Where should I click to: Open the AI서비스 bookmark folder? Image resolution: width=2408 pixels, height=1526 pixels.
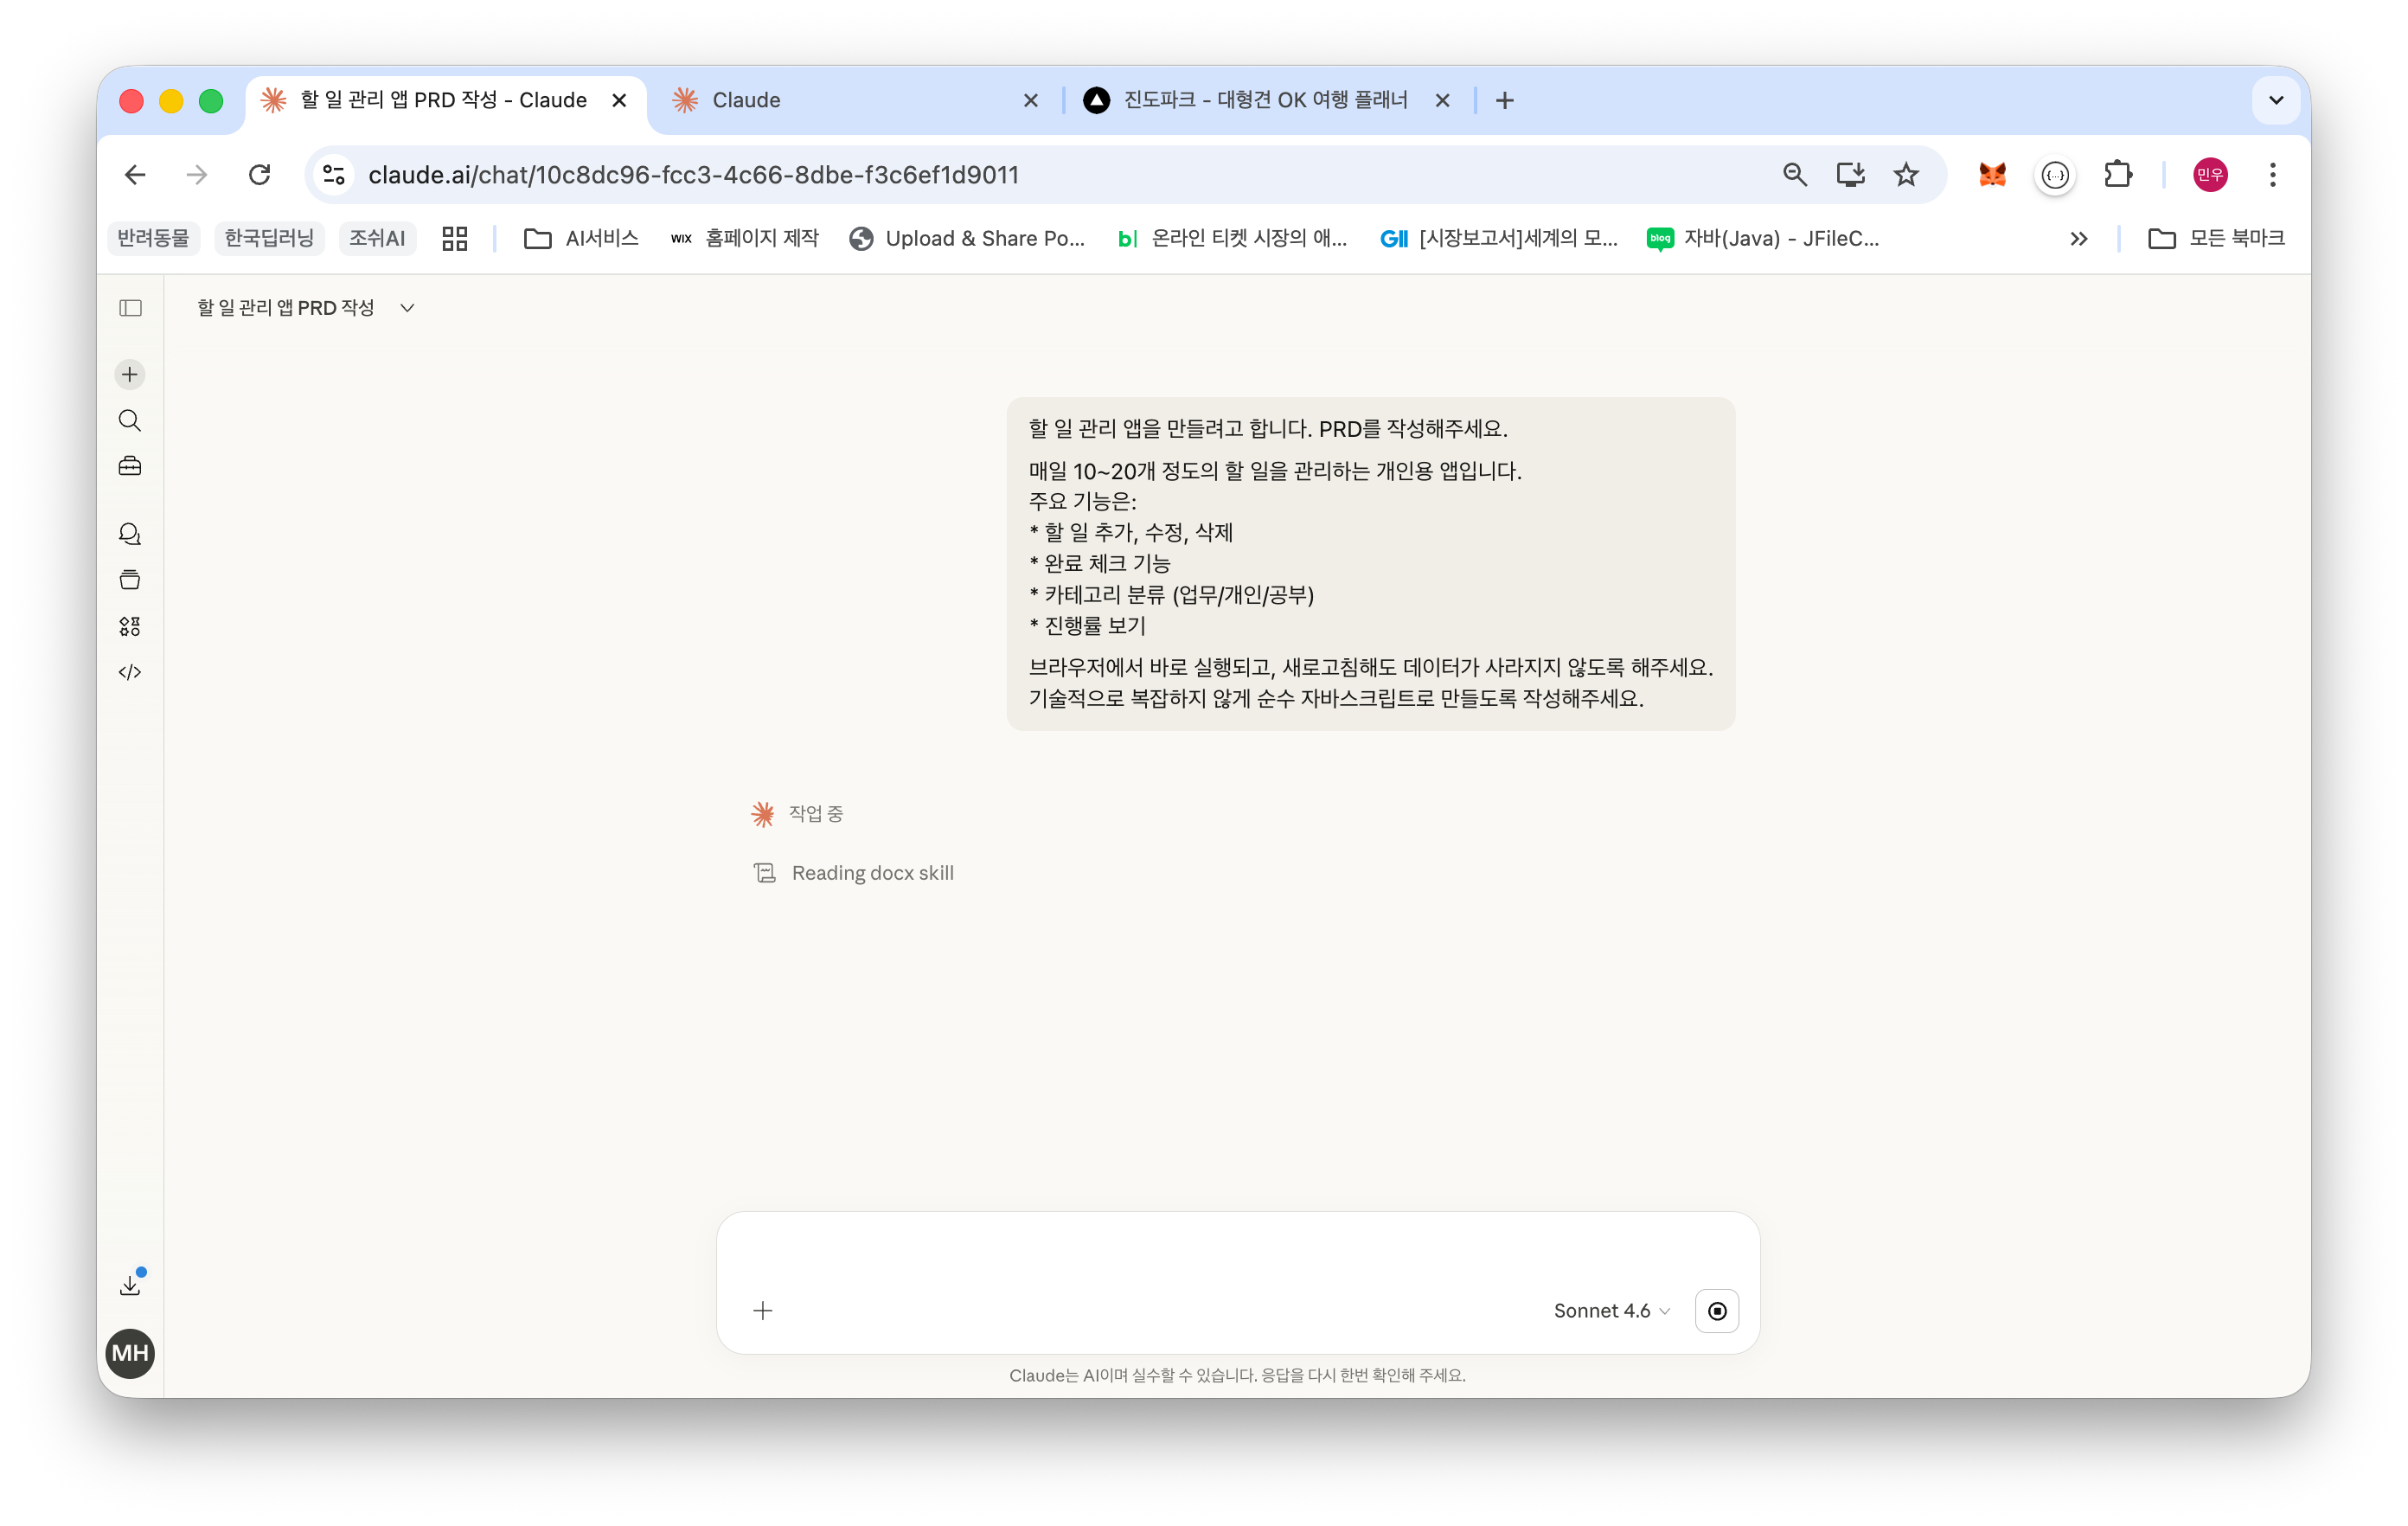click(x=581, y=239)
